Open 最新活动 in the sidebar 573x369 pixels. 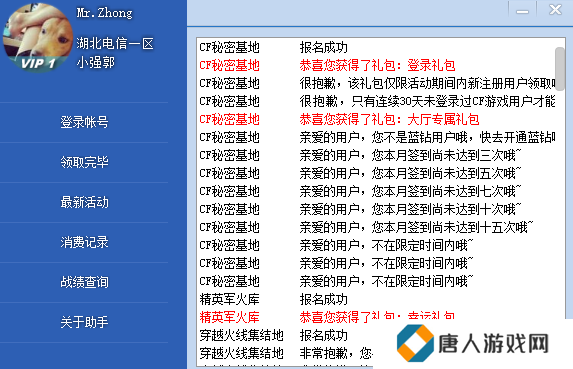(x=84, y=202)
